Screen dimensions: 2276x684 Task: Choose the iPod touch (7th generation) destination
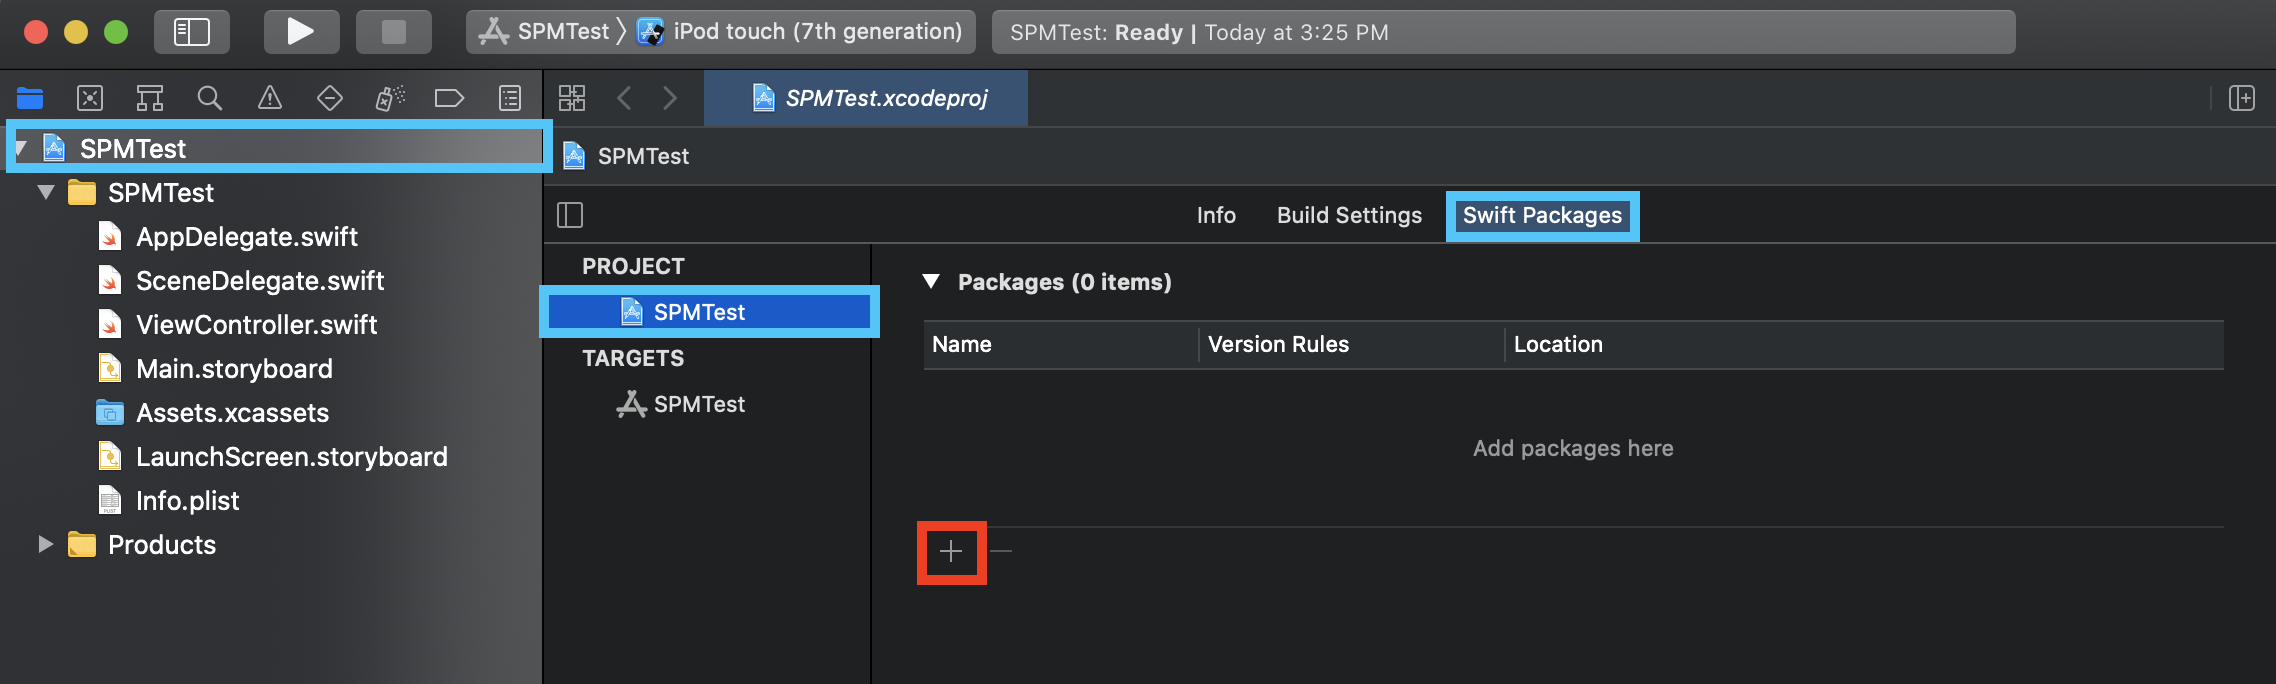click(800, 32)
